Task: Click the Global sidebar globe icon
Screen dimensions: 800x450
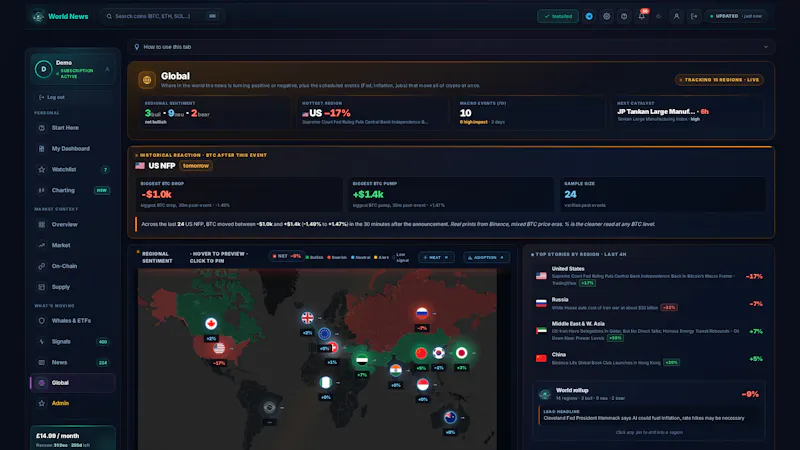Action: 42,383
